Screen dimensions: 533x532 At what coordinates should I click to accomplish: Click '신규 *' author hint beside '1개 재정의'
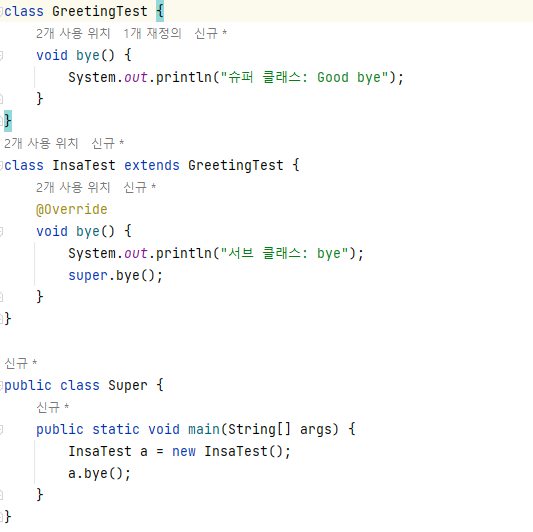point(210,33)
